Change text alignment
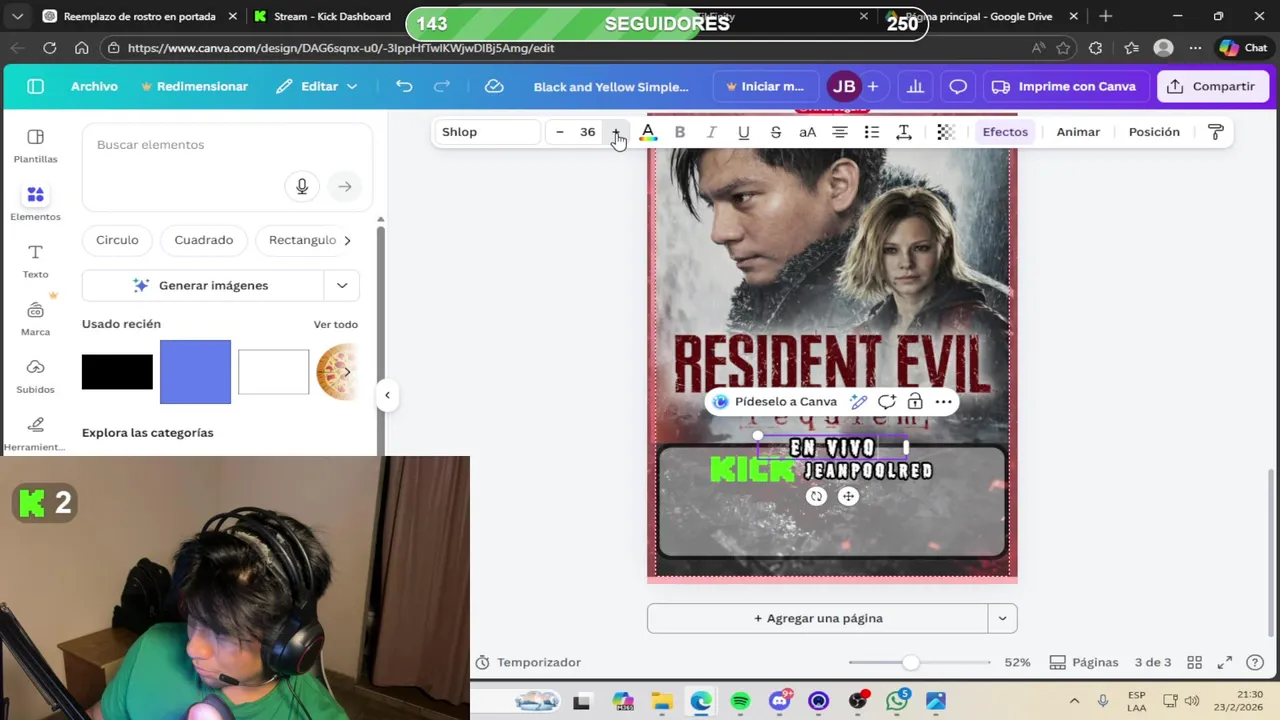 840,132
